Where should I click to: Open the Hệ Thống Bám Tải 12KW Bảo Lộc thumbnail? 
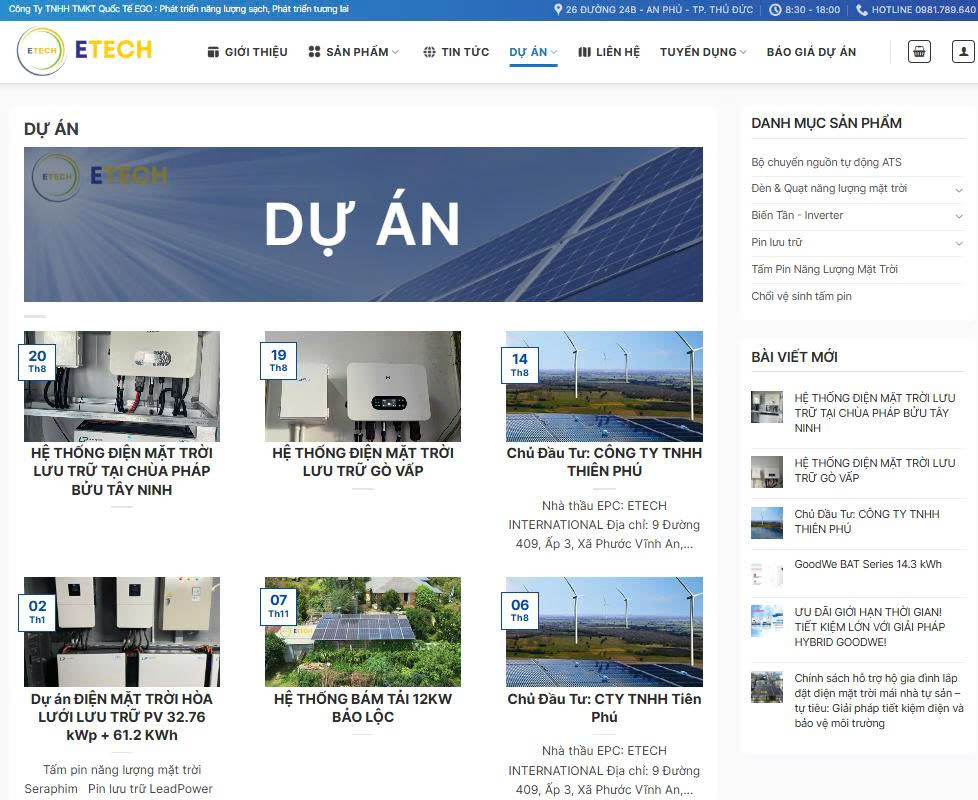point(363,631)
